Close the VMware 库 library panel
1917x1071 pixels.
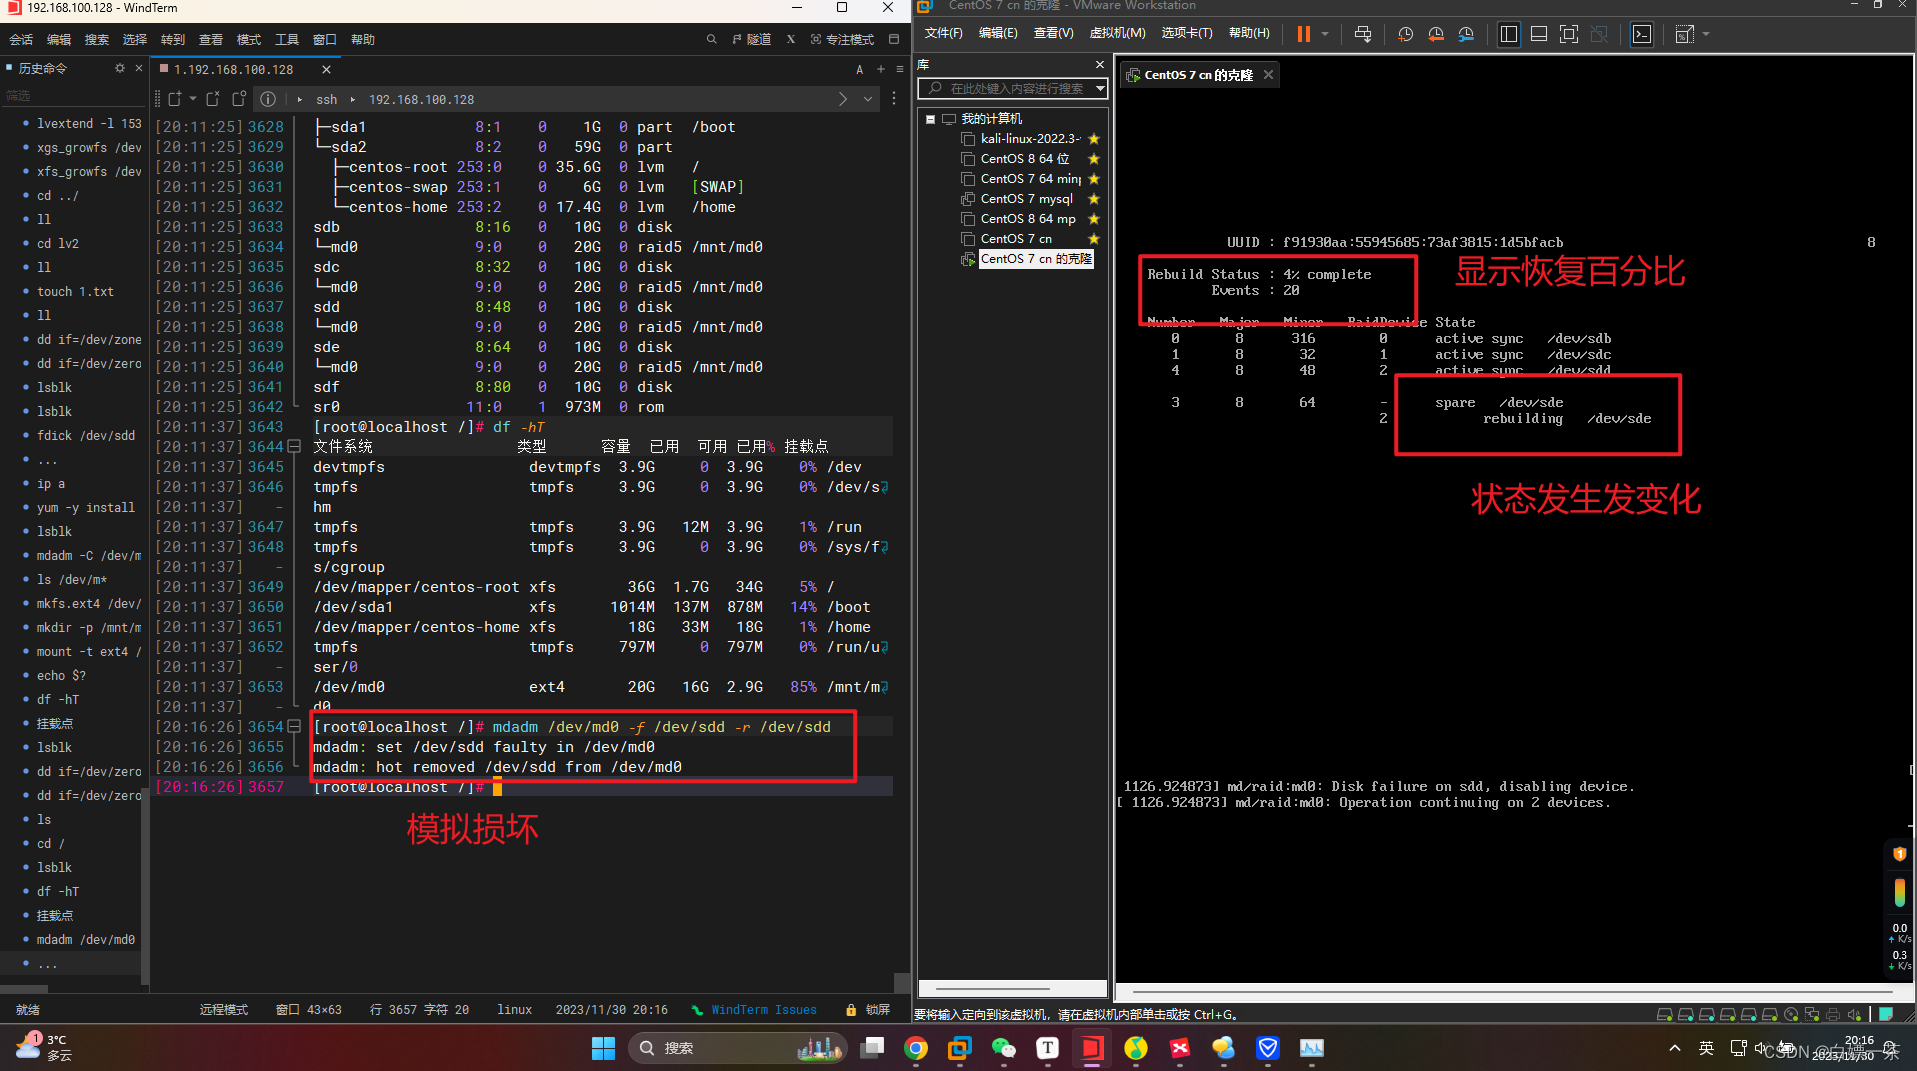pos(1099,65)
